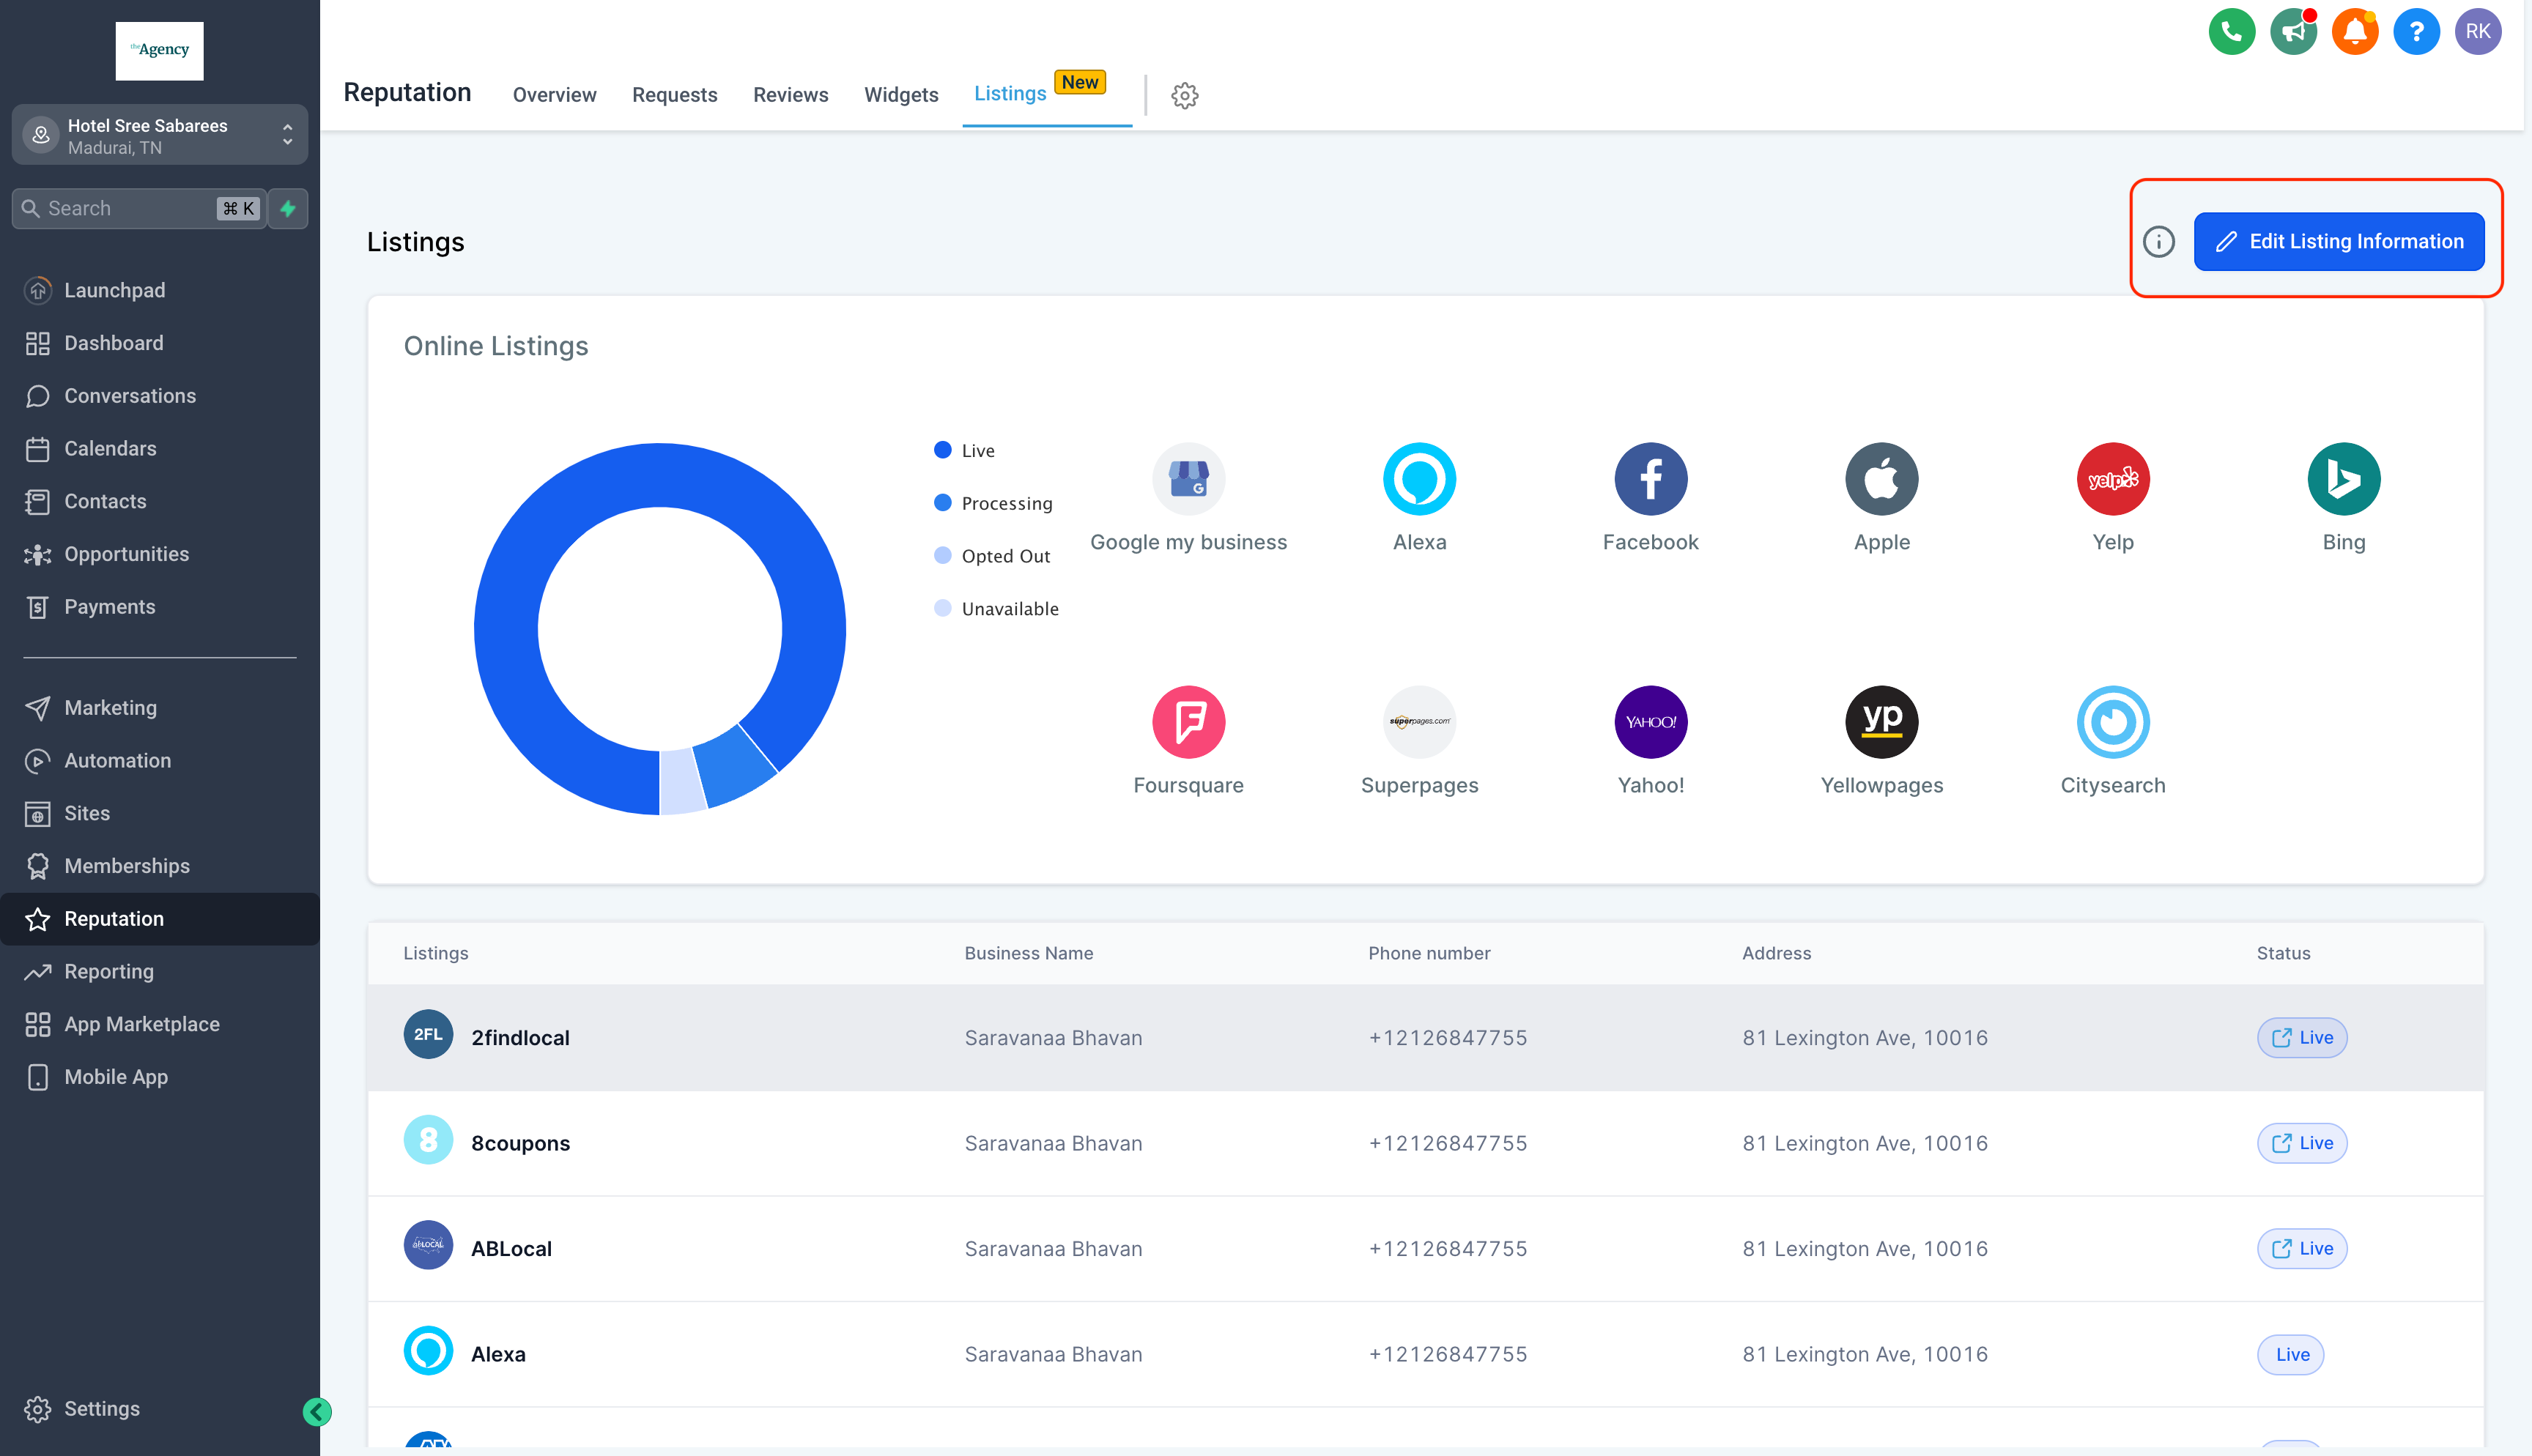Select the Yahoo! listing icon
This screenshot has width=2532, height=1456.
(1650, 722)
